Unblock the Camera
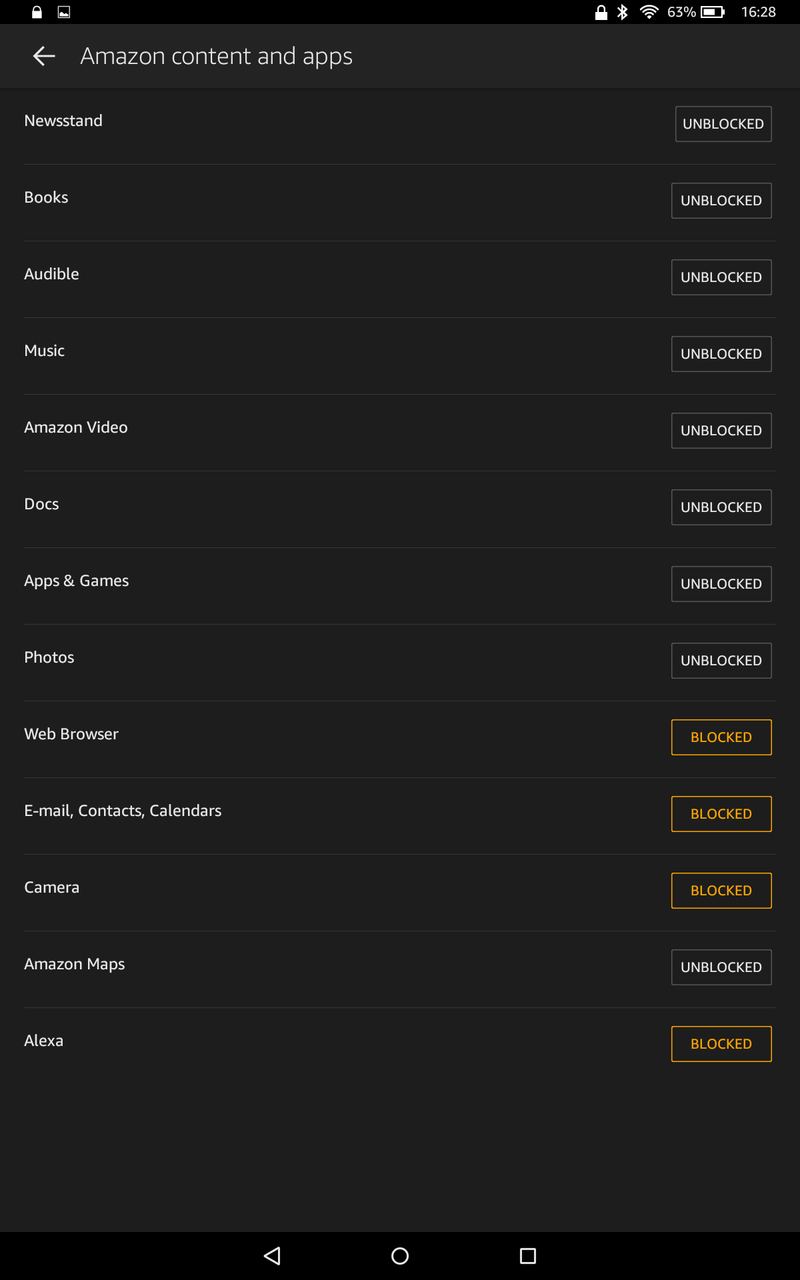 [x=721, y=891]
